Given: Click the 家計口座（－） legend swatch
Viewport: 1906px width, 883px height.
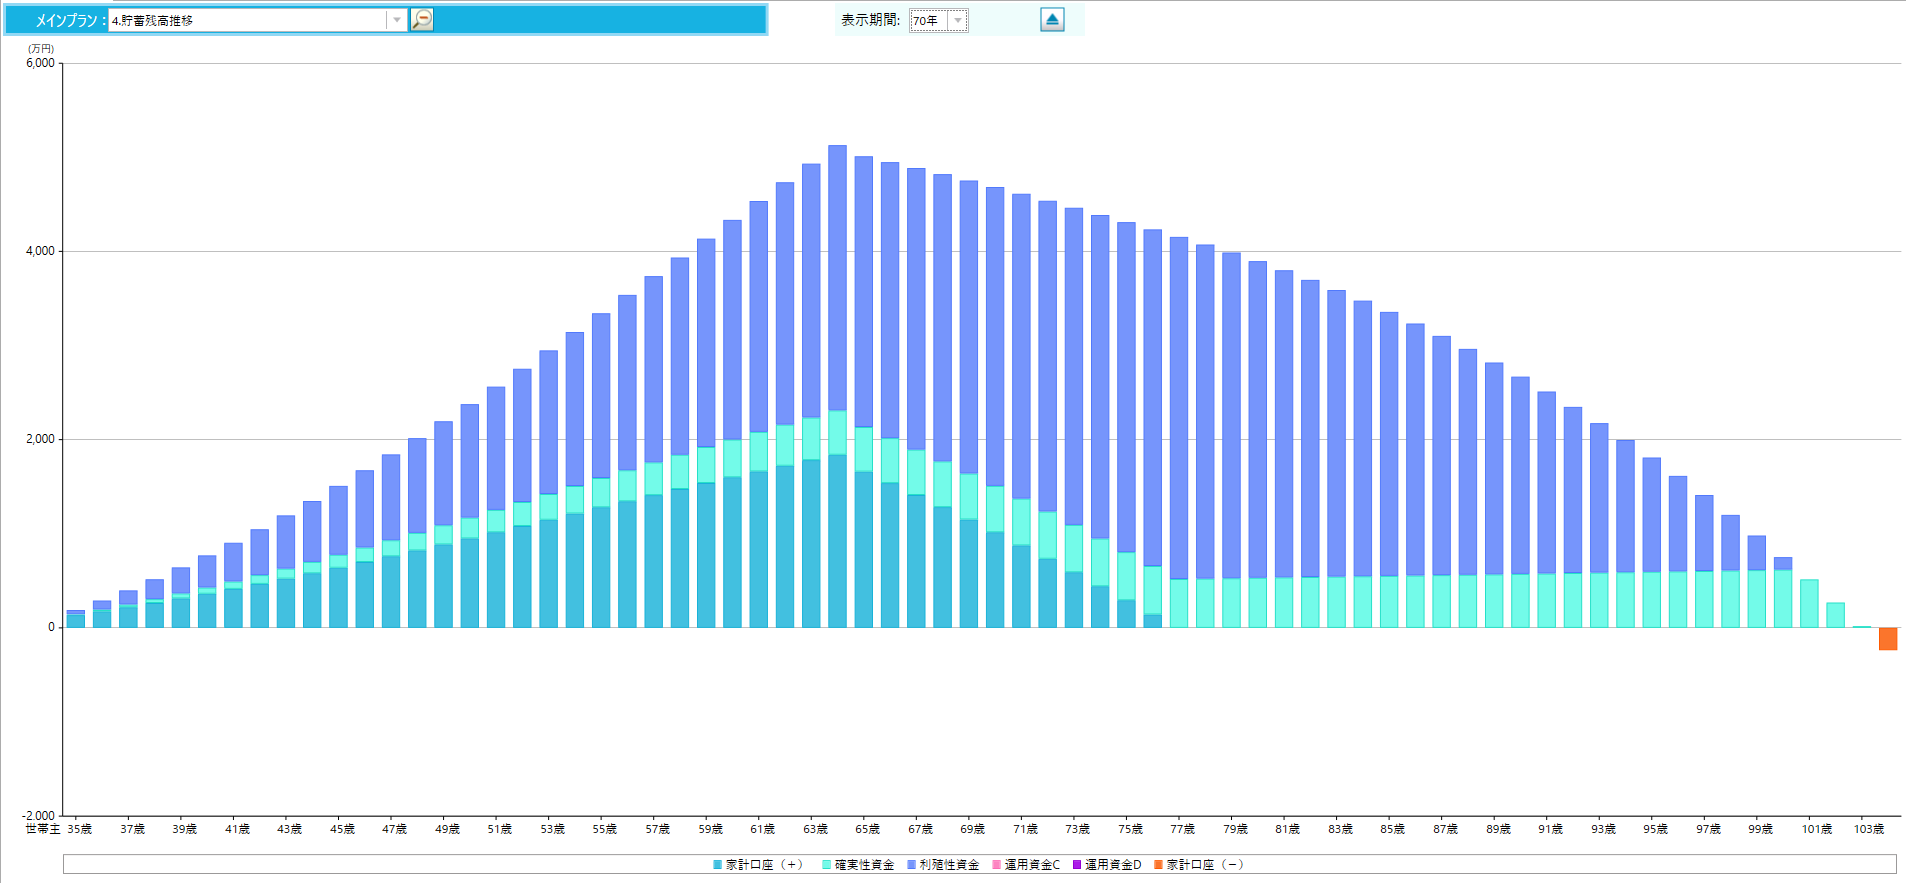Looking at the screenshot, I should coord(1158,865).
